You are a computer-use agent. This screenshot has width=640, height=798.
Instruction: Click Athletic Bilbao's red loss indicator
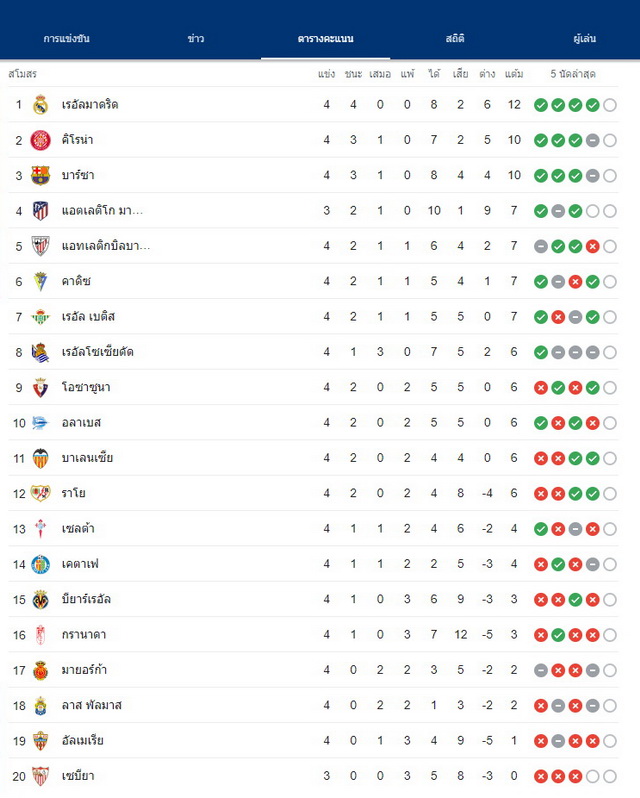[592, 246]
